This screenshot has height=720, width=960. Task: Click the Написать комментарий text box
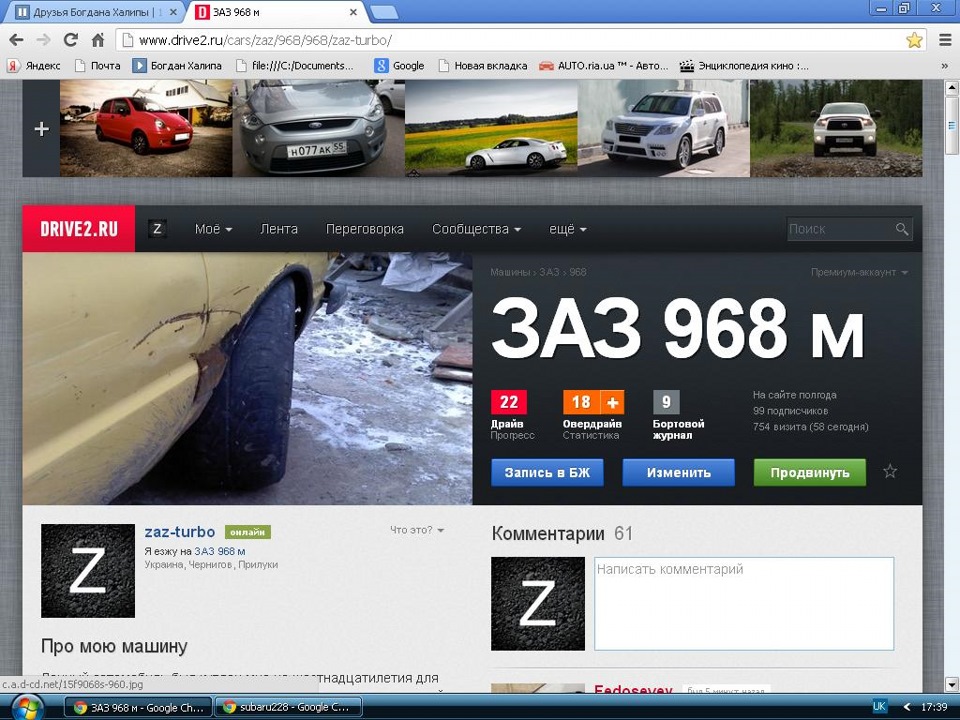(744, 603)
